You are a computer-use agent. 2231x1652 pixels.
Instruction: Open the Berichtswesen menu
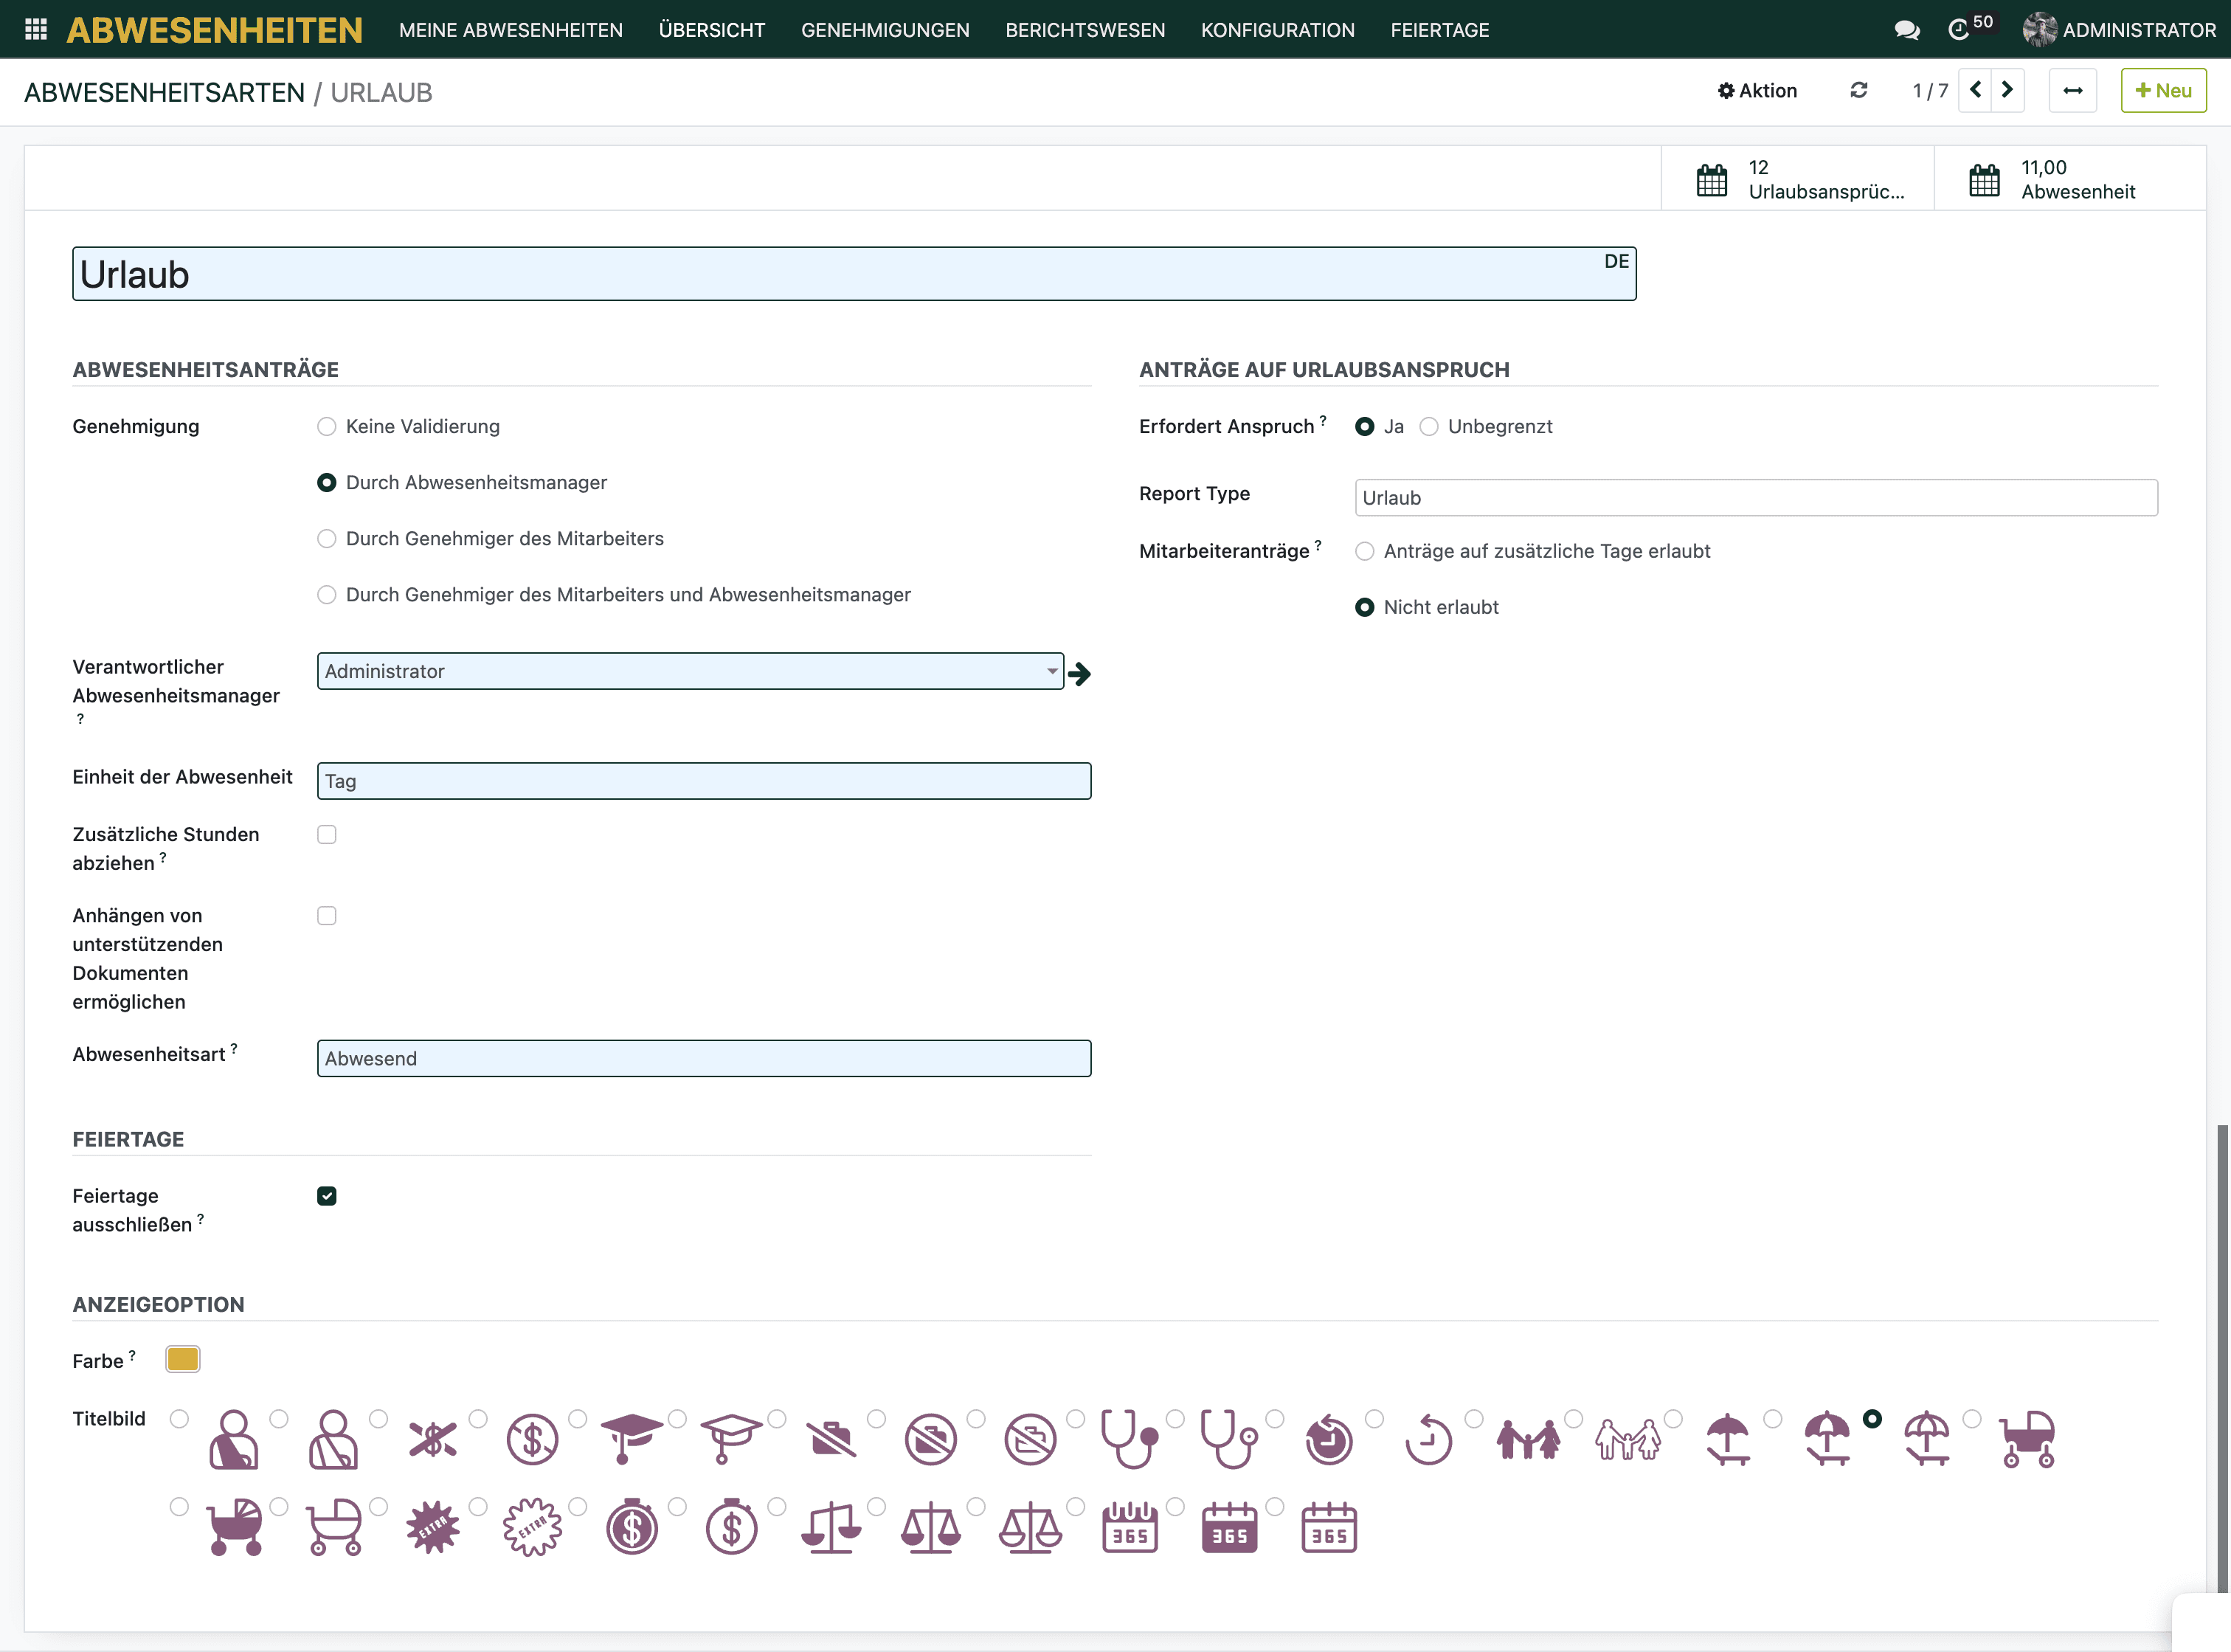coord(1085,30)
